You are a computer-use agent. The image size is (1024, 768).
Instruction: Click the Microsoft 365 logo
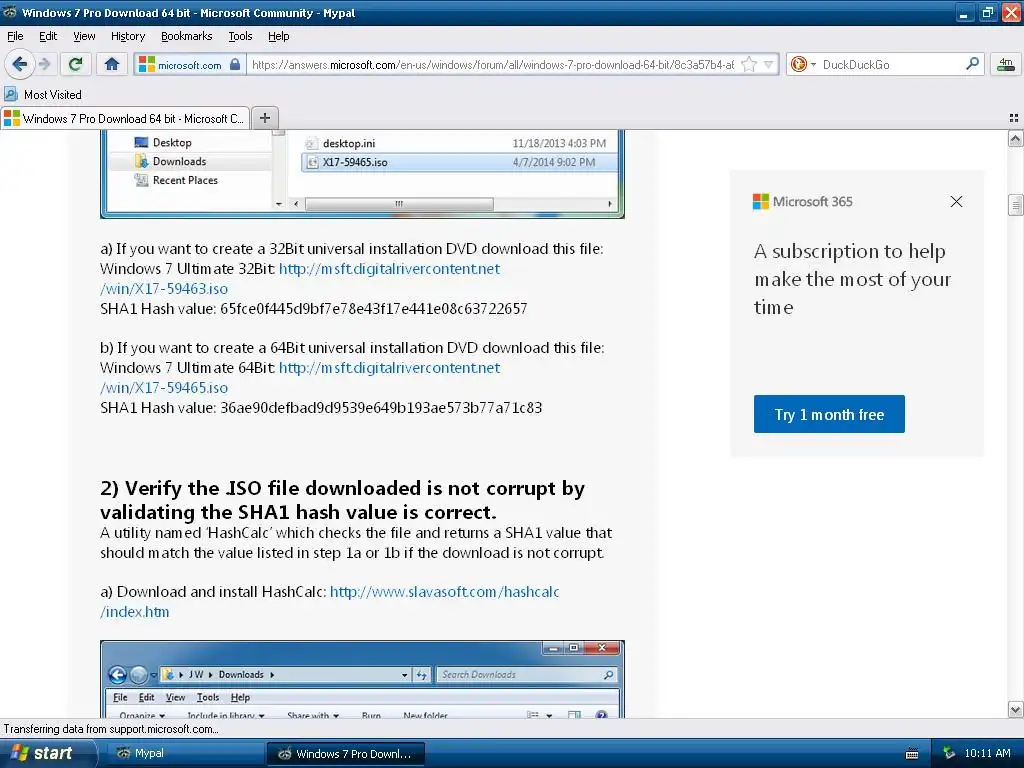[x=803, y=201]
